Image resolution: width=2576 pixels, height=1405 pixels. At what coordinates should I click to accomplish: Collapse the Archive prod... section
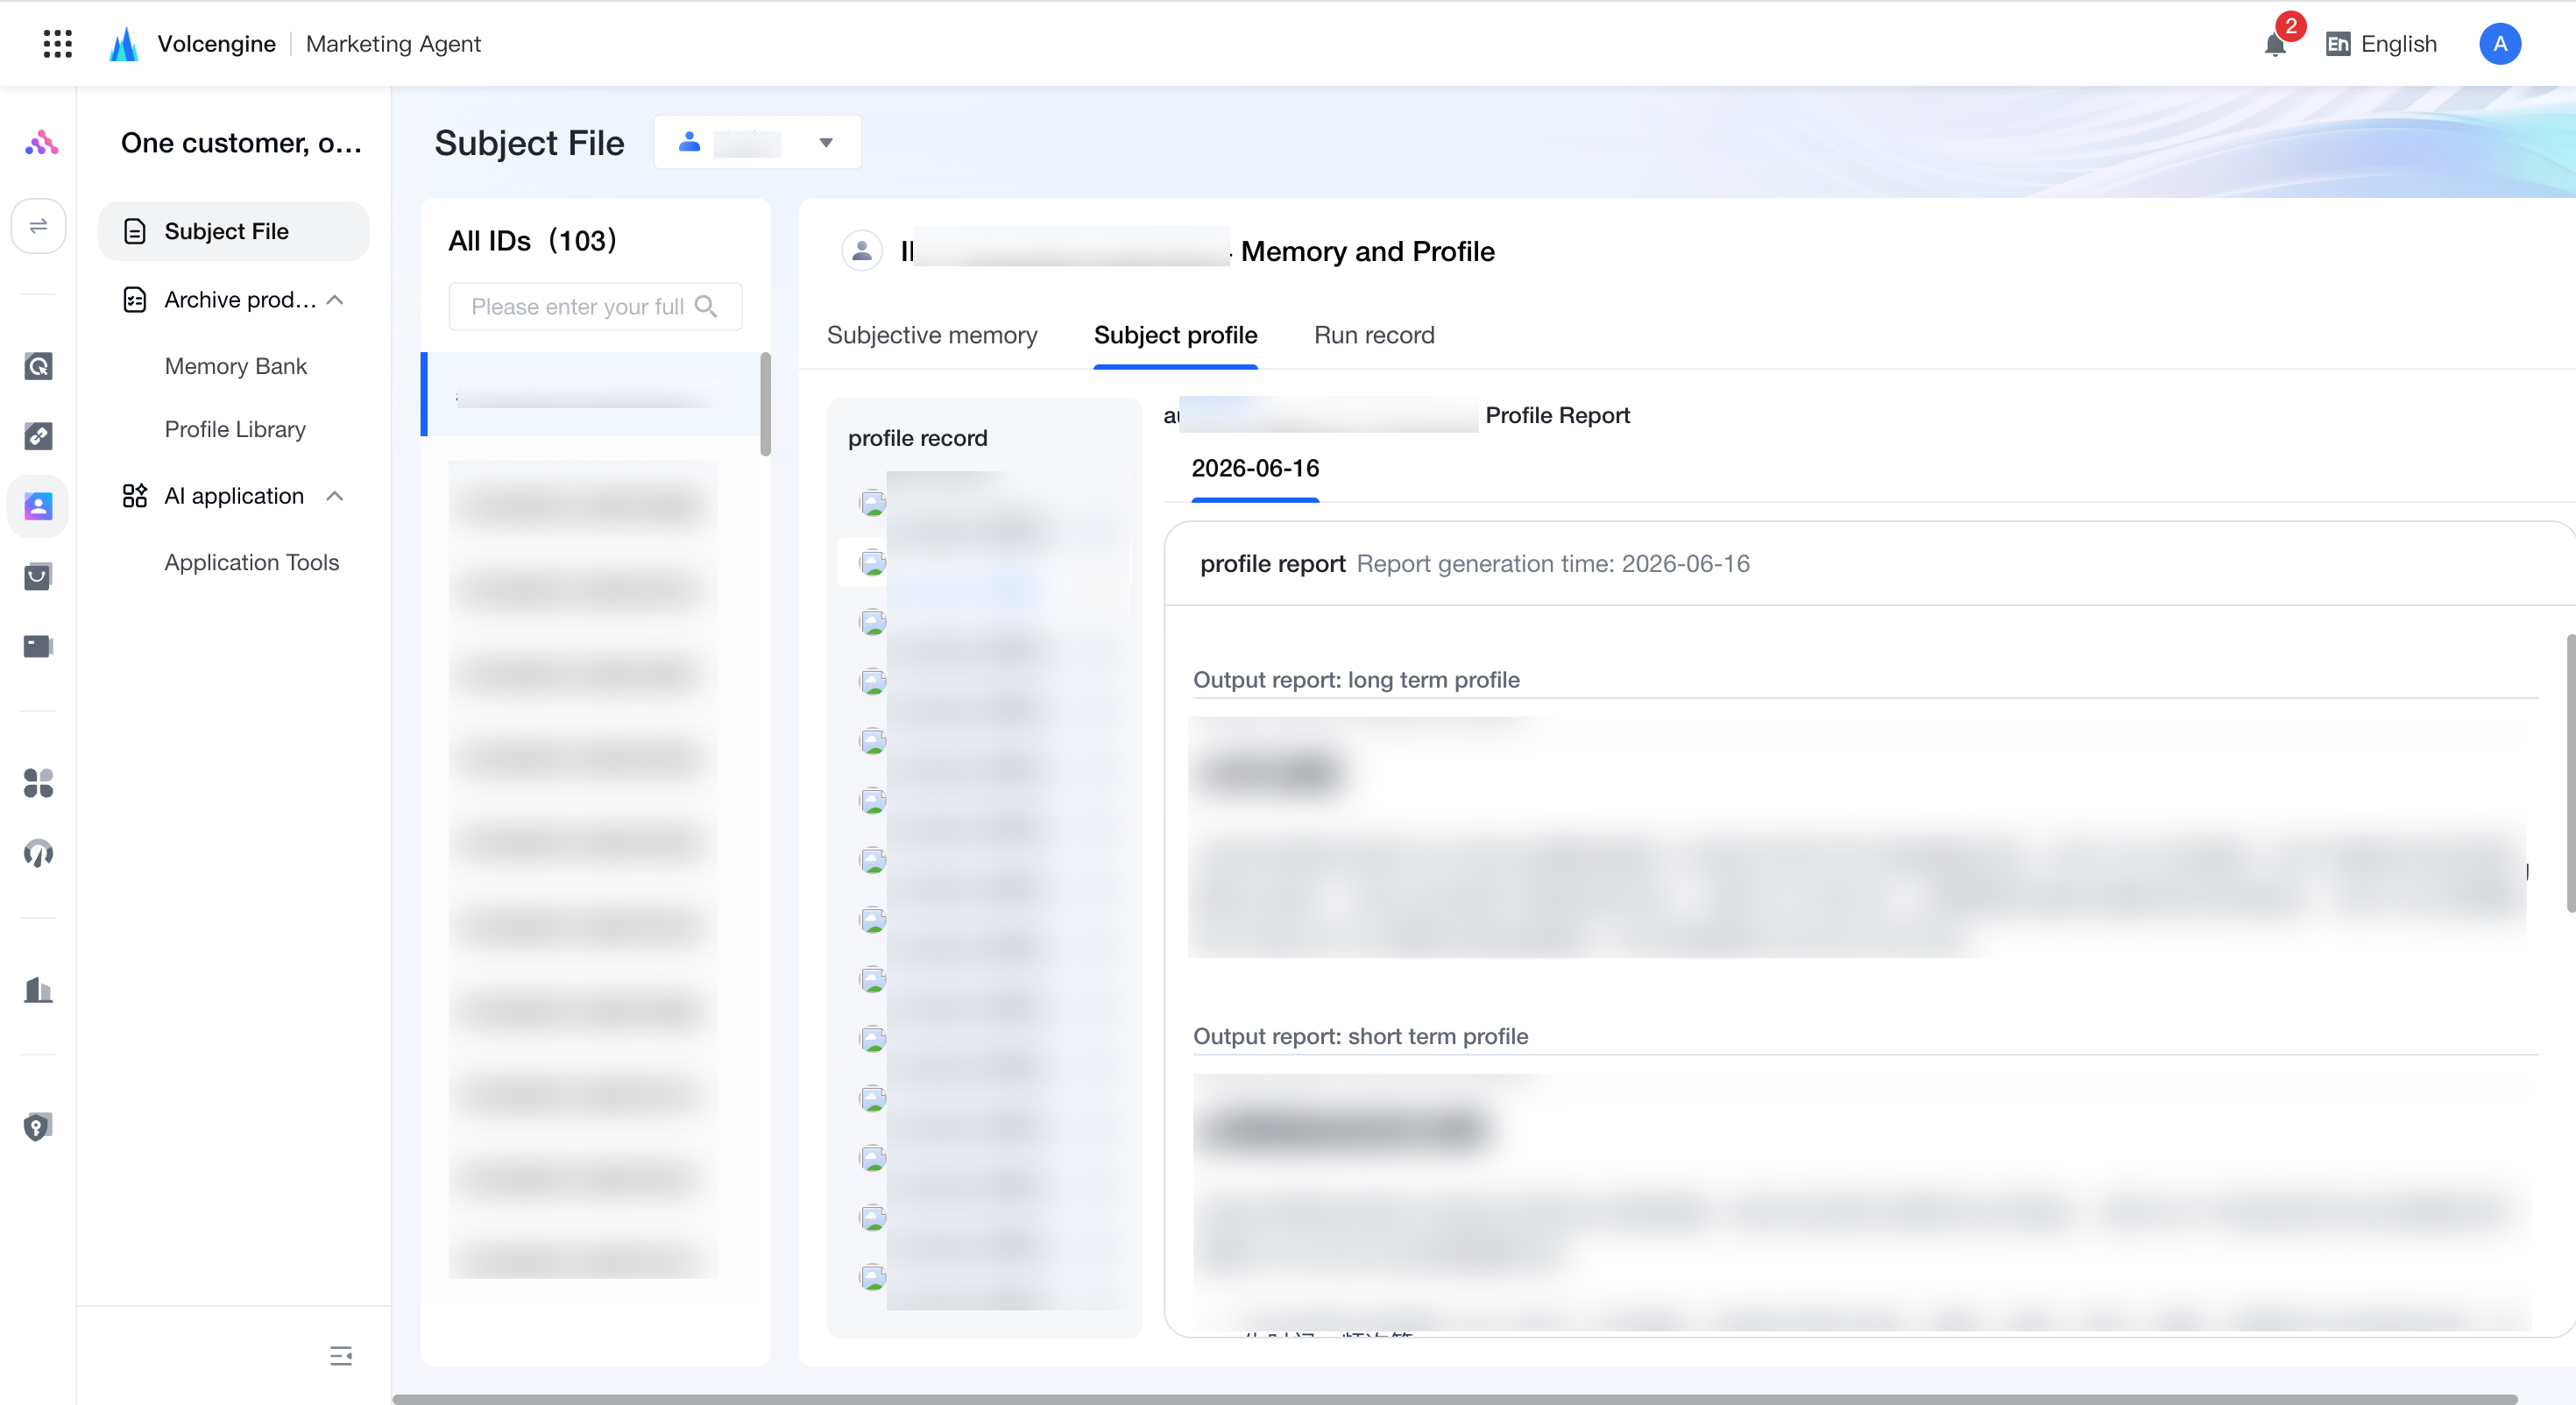pos(335,299)
